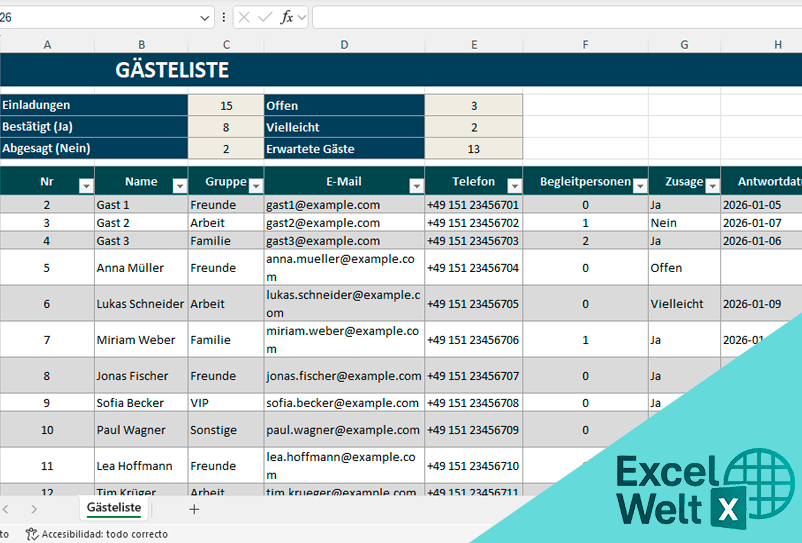Select the Lea Hoffmann name cell
This screenshot has width=802, height=543.
141,466
